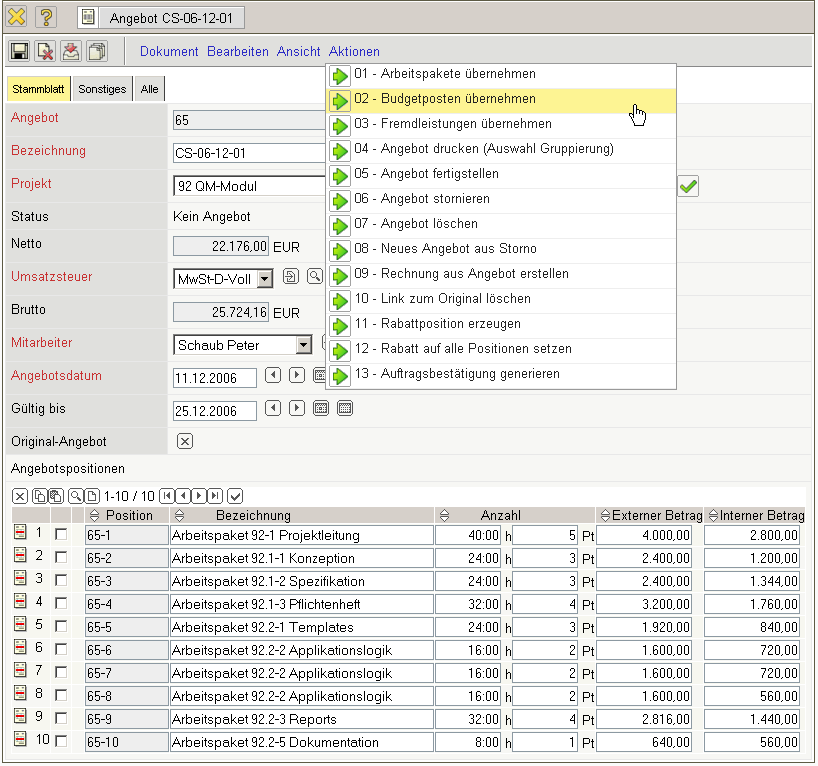Image resolution: width=818 pixels, height=766 pixels.
Task: Click the X icon next to Original-Angebot
Action: click(x=184, y=441)
